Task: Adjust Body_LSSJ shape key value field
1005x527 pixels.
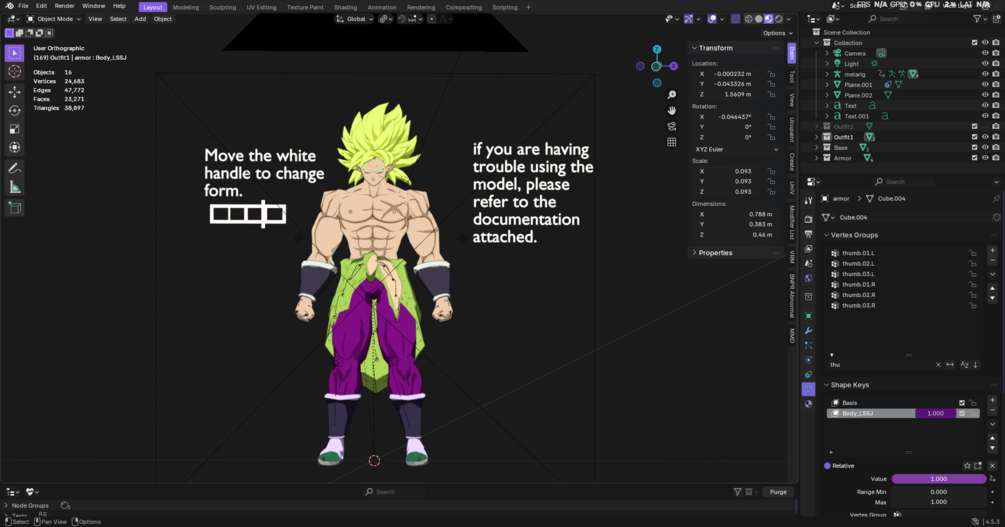Action: pos(935,414)
